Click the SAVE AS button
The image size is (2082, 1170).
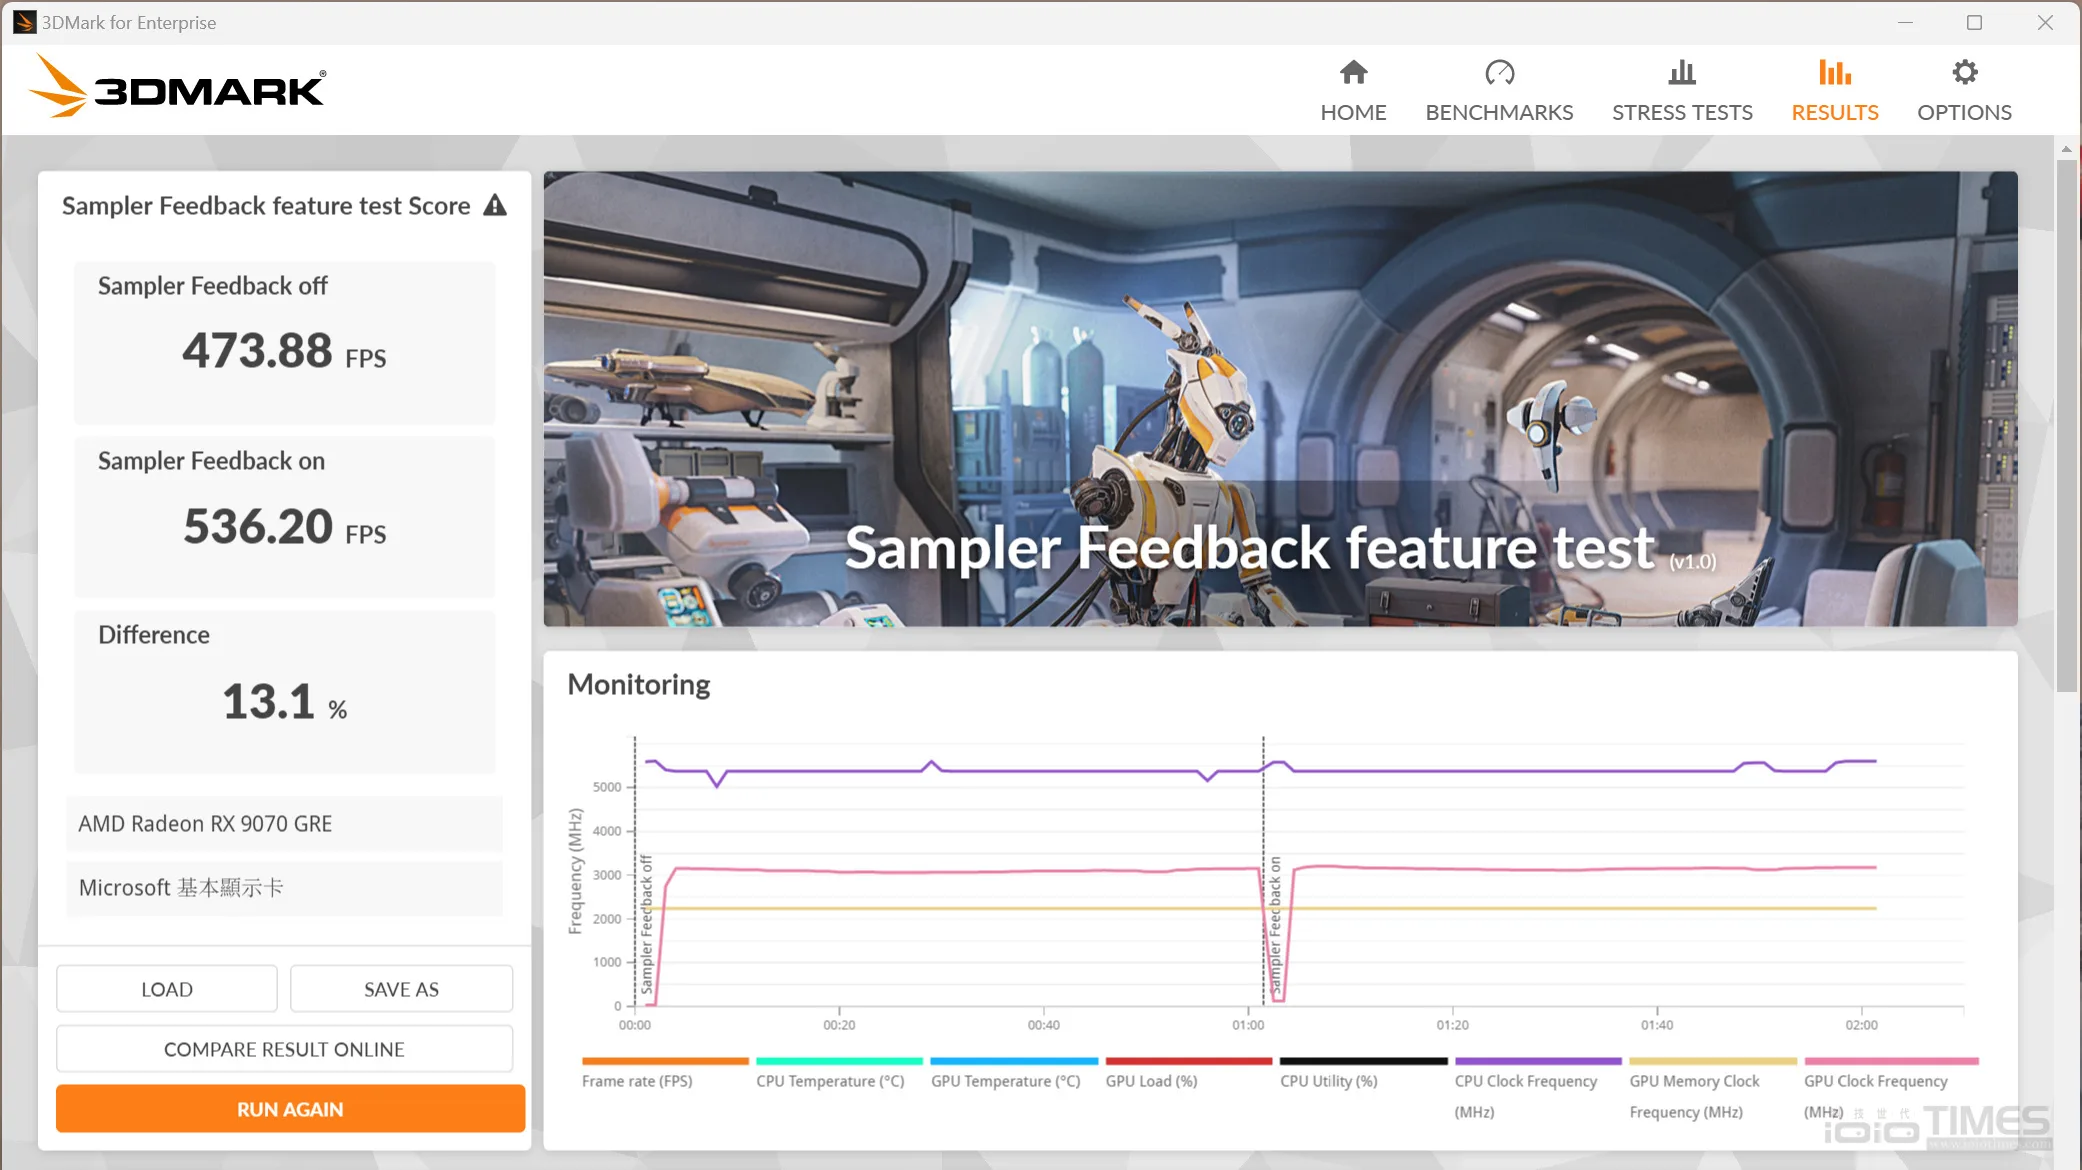pos(401,989)
